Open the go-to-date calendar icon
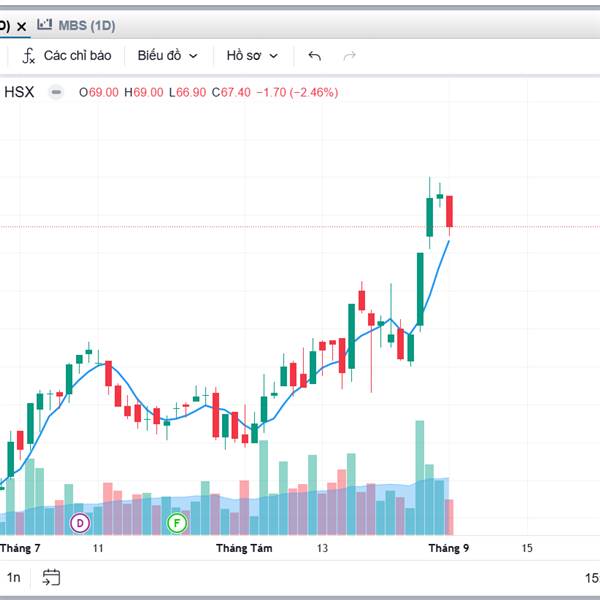 [x=51, y=577]
